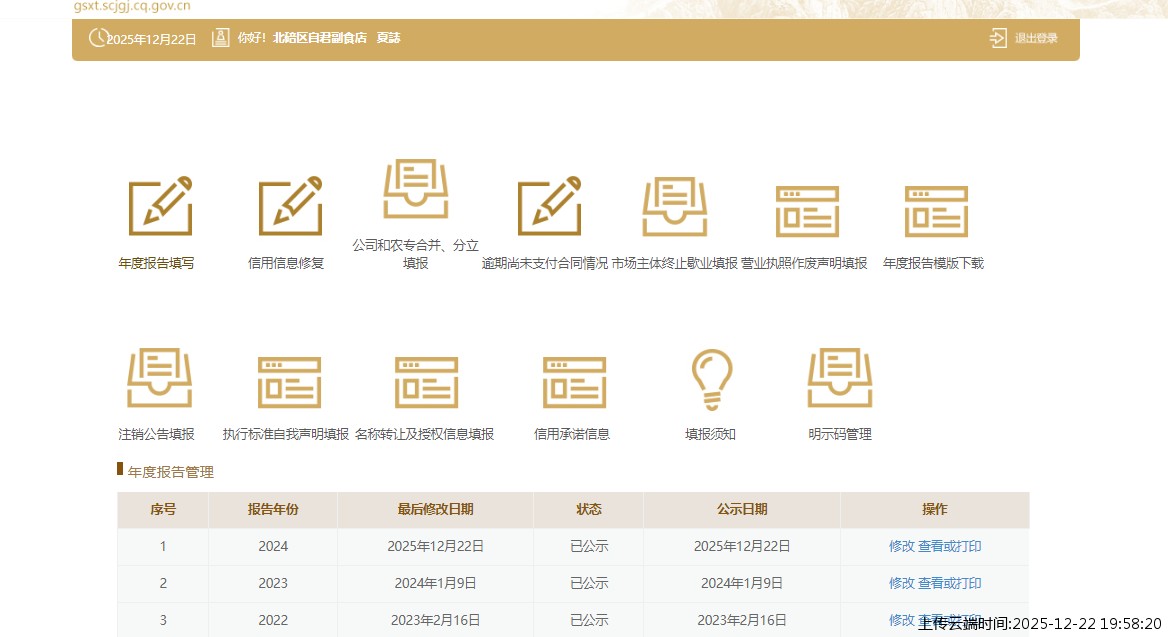Click the 报告年份 column header
Screen dimensions: 1168x637
[x=273, y=509]
